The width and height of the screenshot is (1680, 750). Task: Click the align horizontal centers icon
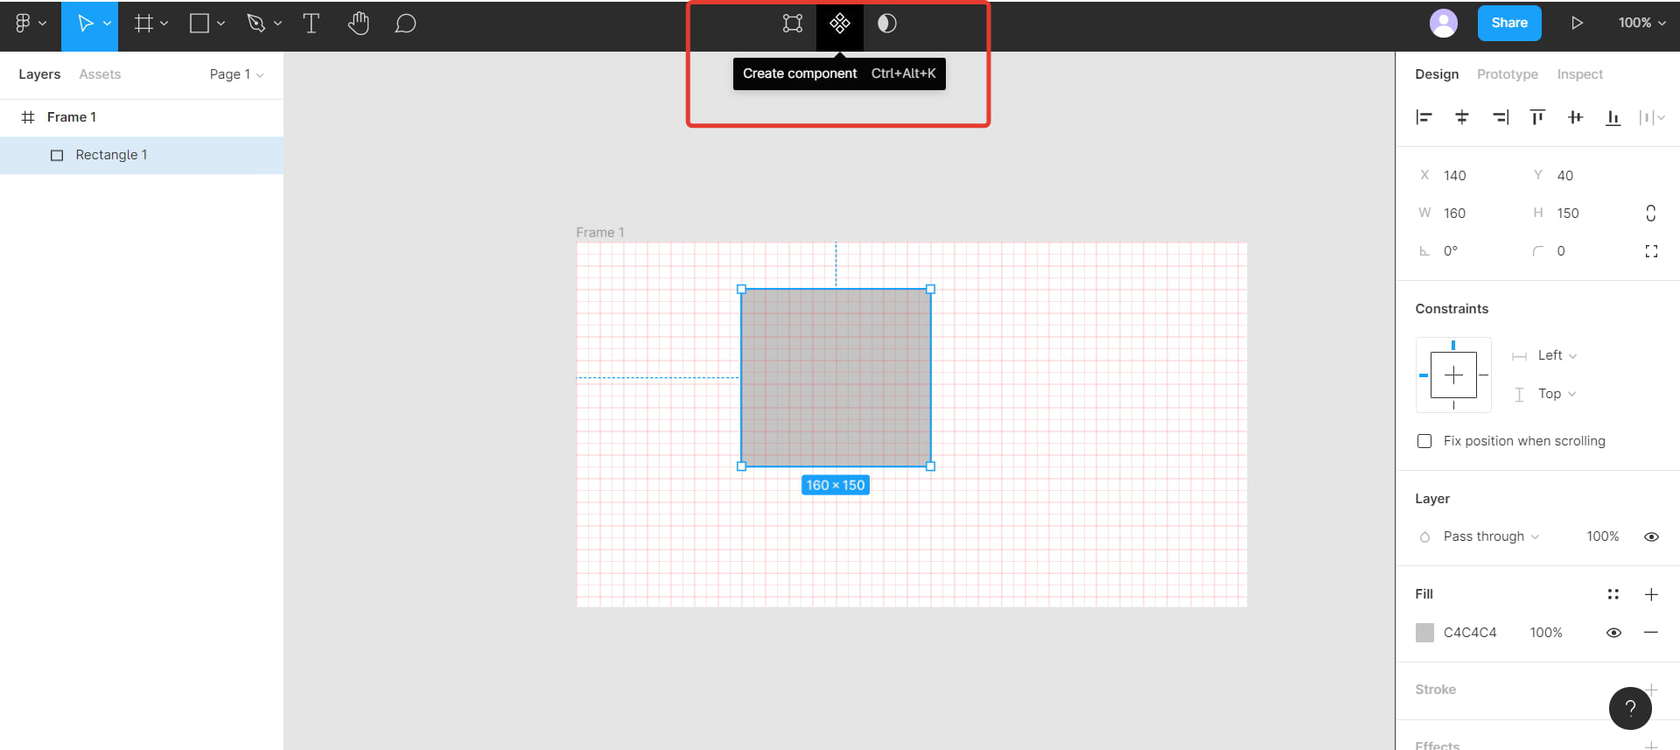pyautogui.click(x=1461, y=117)
